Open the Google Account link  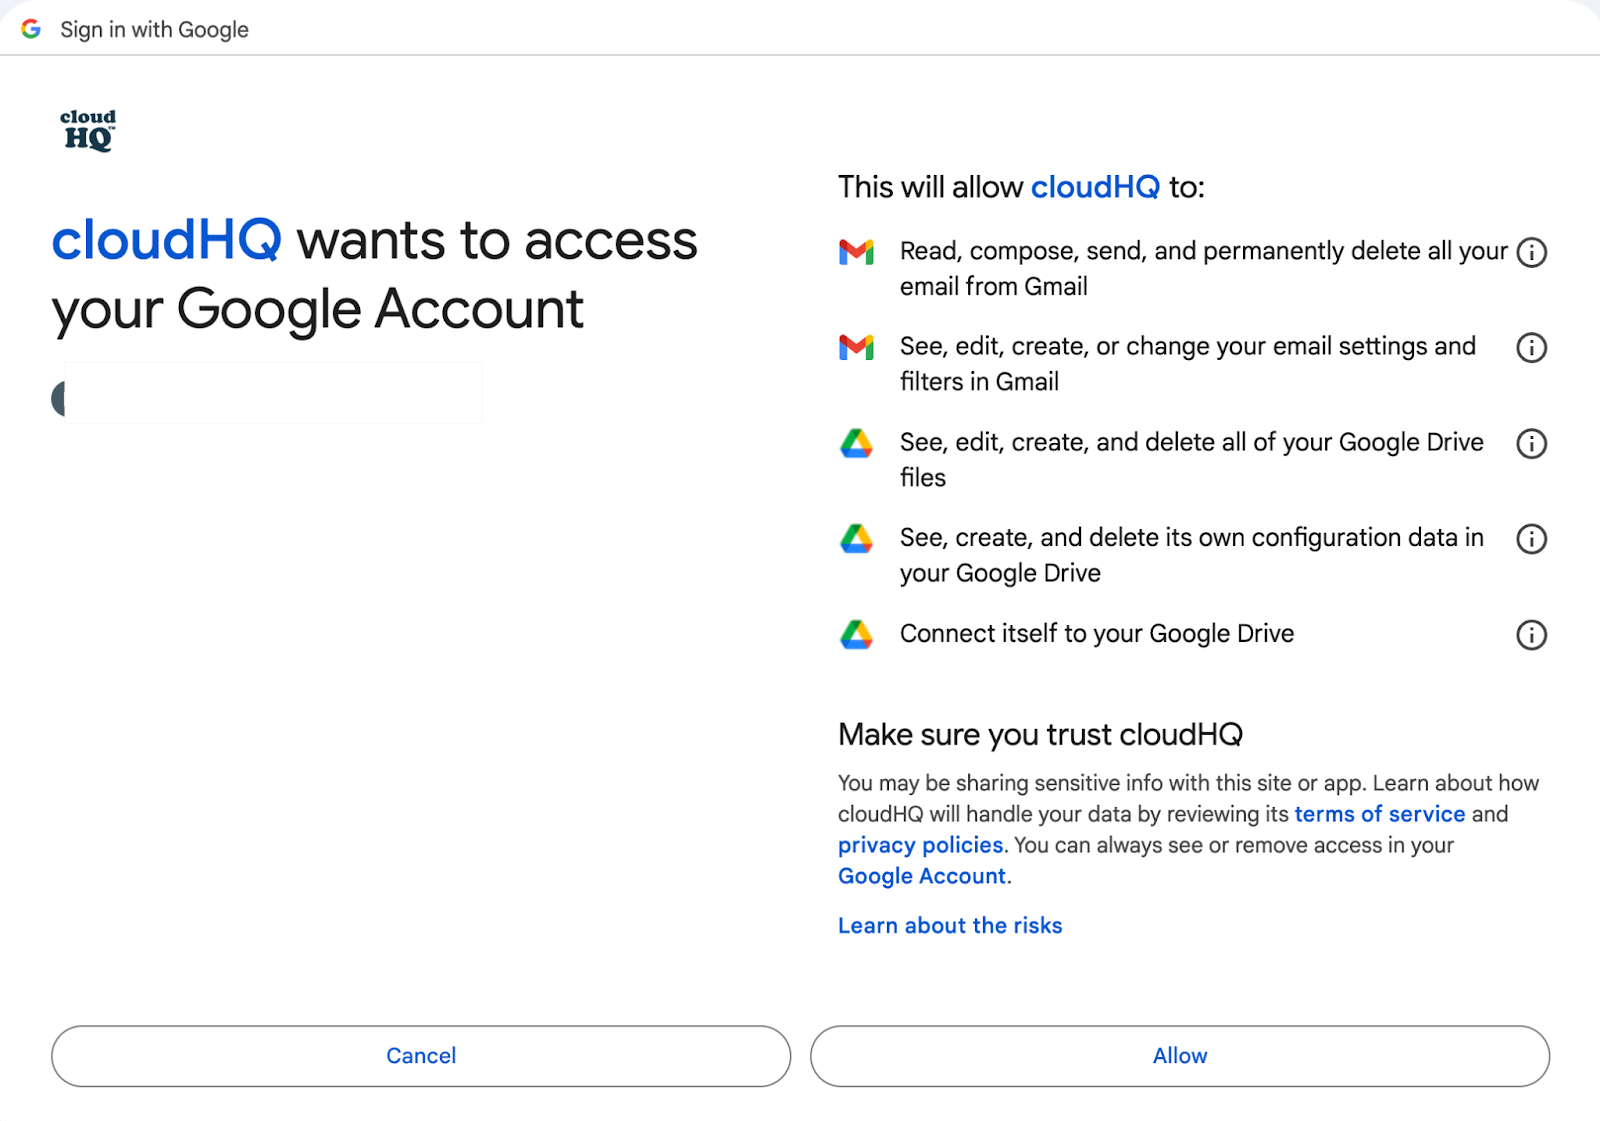point(922,876)
